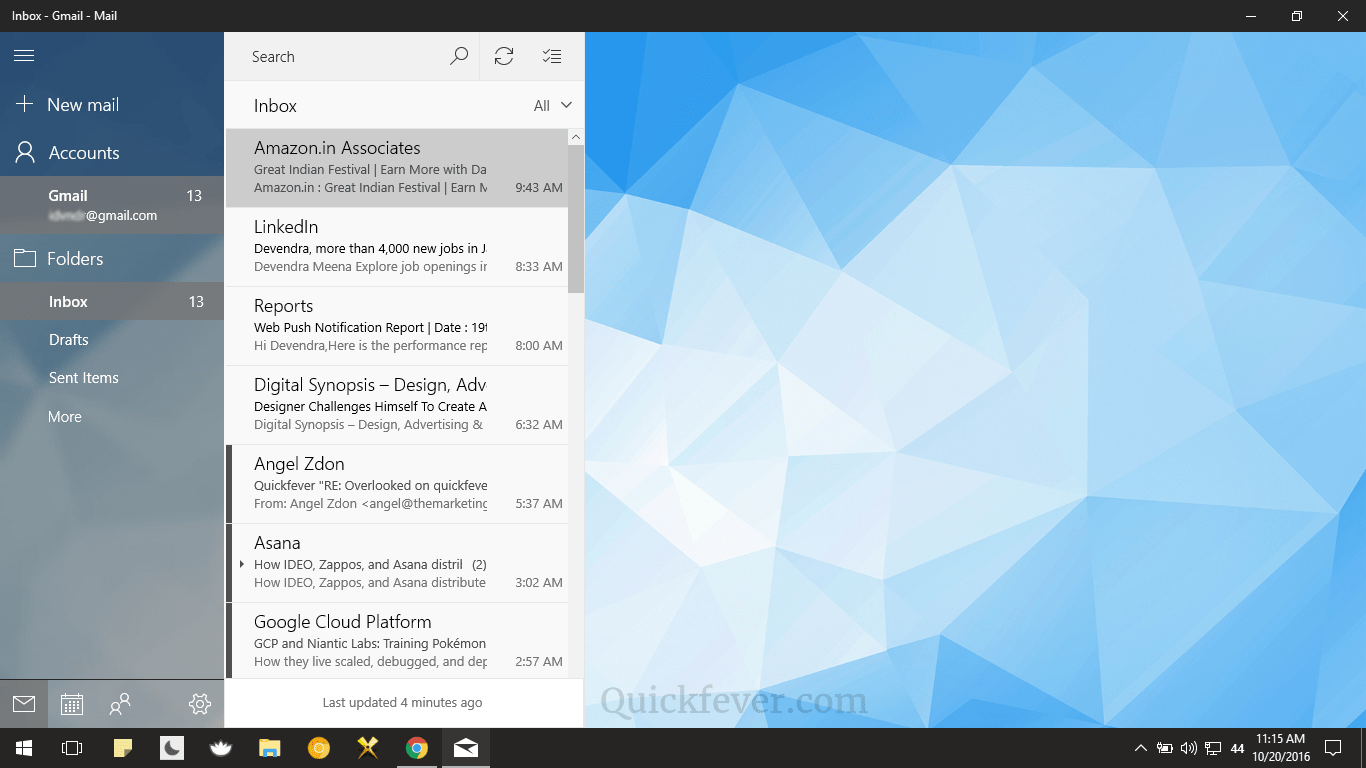1366x768 pixels.
Task: Open the All filter dropdown
Action: pyautogui.click(x=553, y=106)
